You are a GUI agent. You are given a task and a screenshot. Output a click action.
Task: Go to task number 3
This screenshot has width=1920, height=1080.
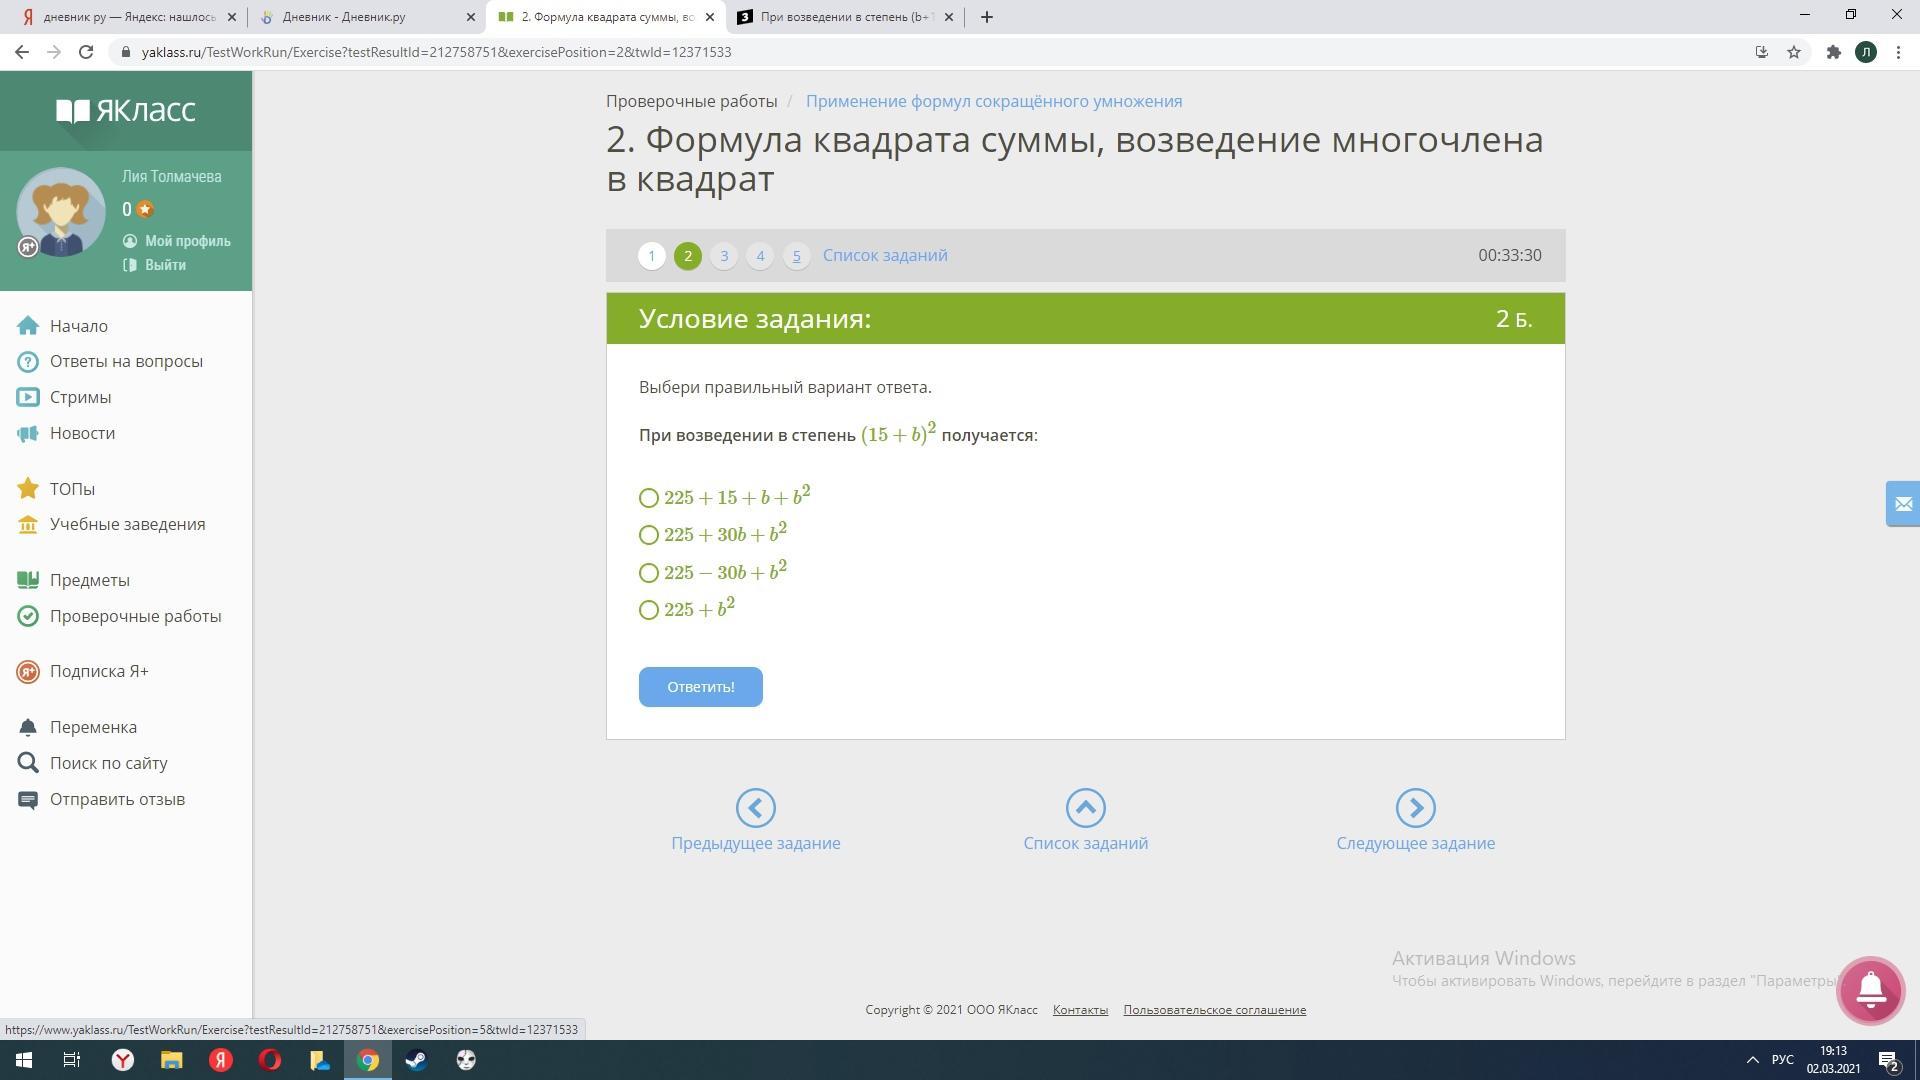point(724,256)
